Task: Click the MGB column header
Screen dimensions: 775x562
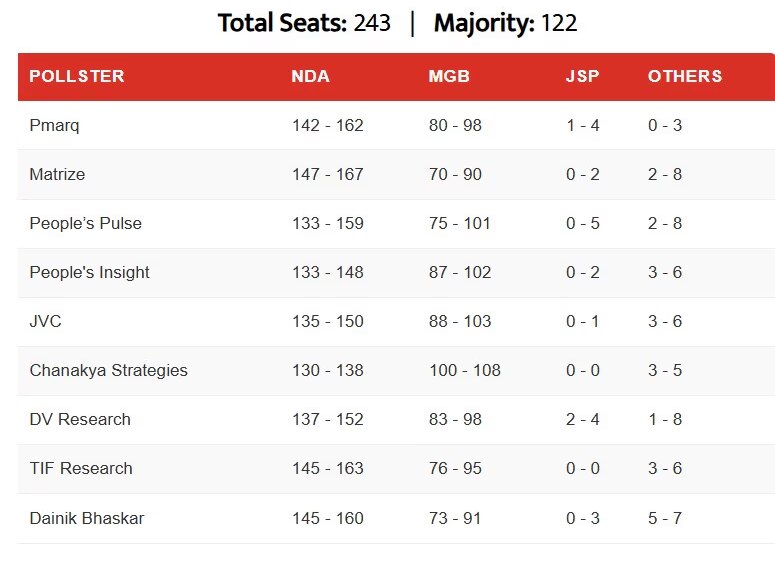Action: pyautogui.click(x=449, y=76)
